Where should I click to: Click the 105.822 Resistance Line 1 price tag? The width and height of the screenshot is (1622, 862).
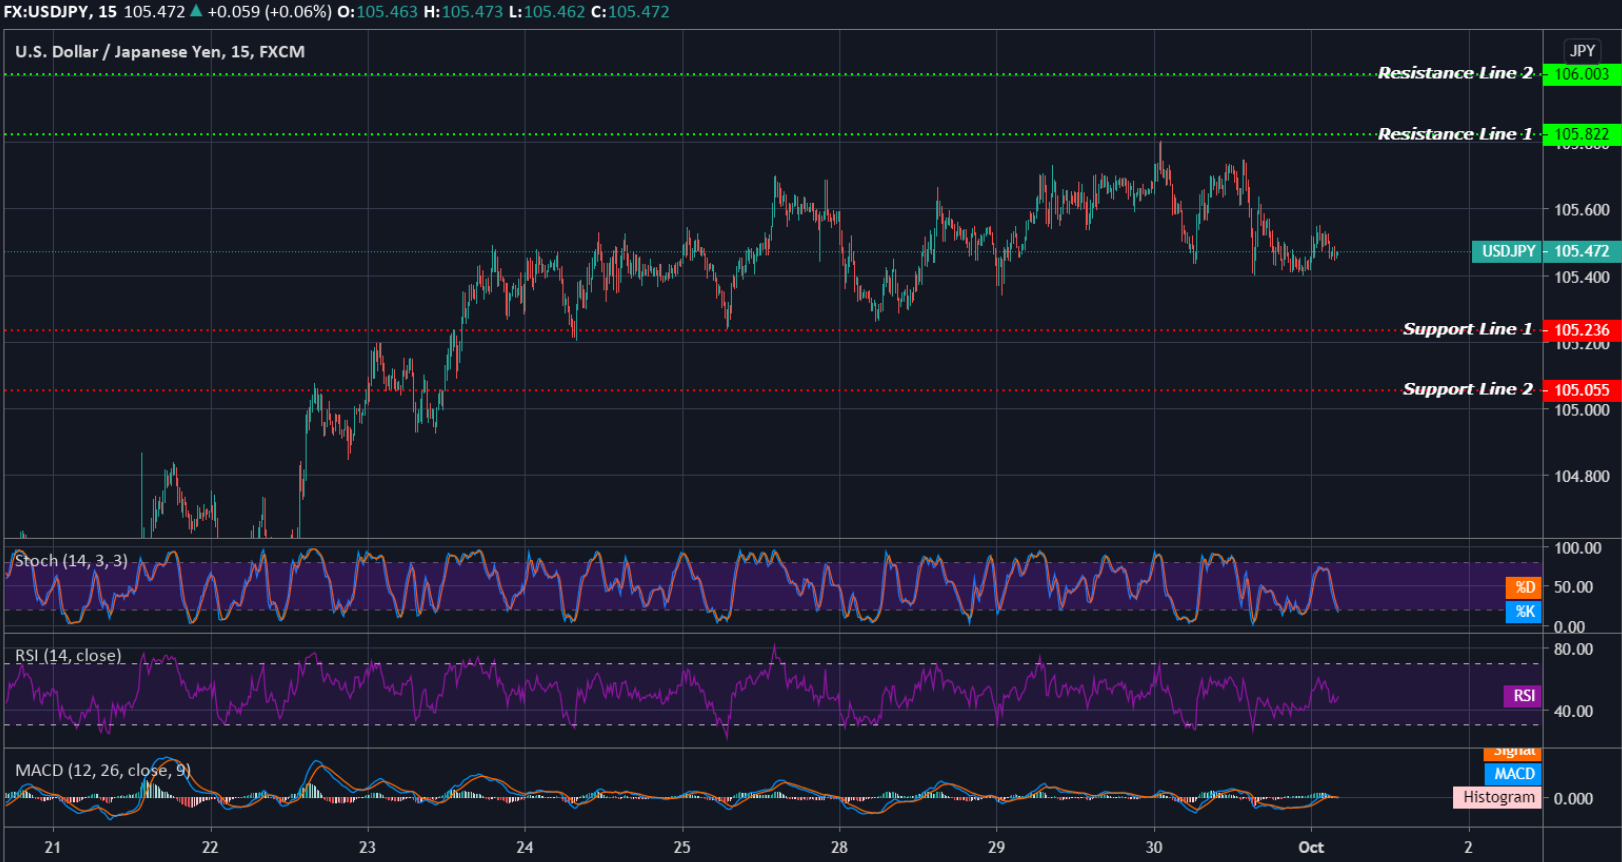1582,134
